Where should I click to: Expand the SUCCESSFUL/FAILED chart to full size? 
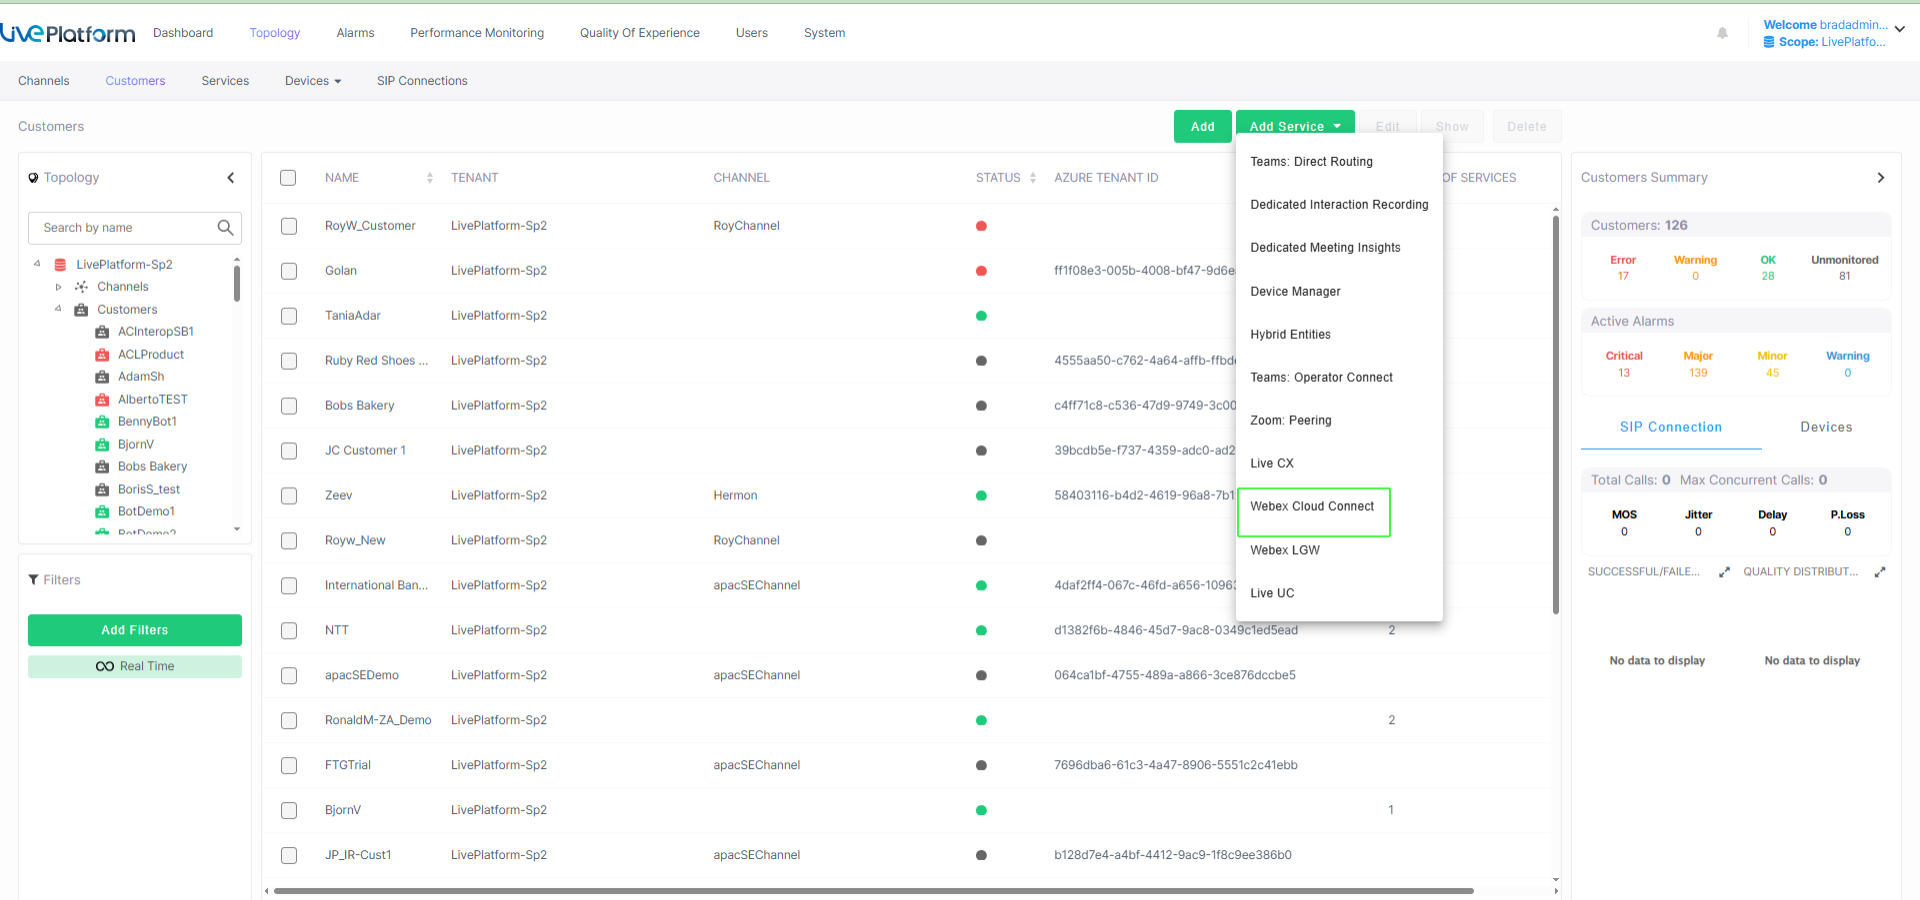[x=1724, y=572]
